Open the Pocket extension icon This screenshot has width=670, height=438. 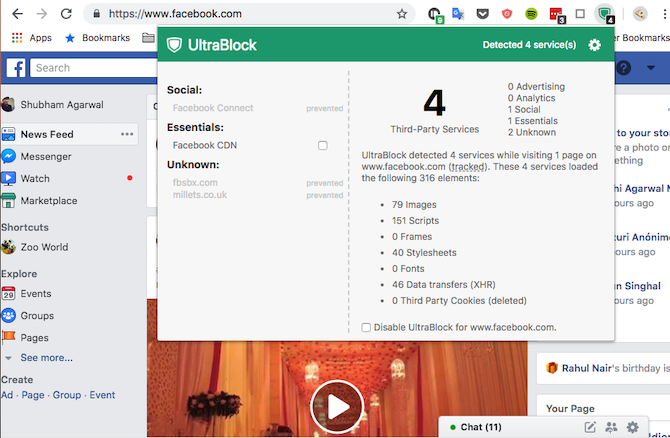point(482,14)
